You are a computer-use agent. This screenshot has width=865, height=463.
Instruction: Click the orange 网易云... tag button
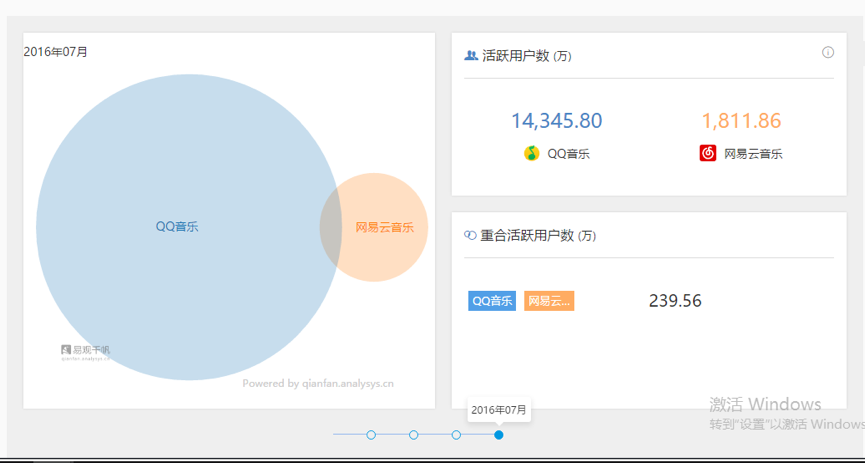click(x=549, y=301)
